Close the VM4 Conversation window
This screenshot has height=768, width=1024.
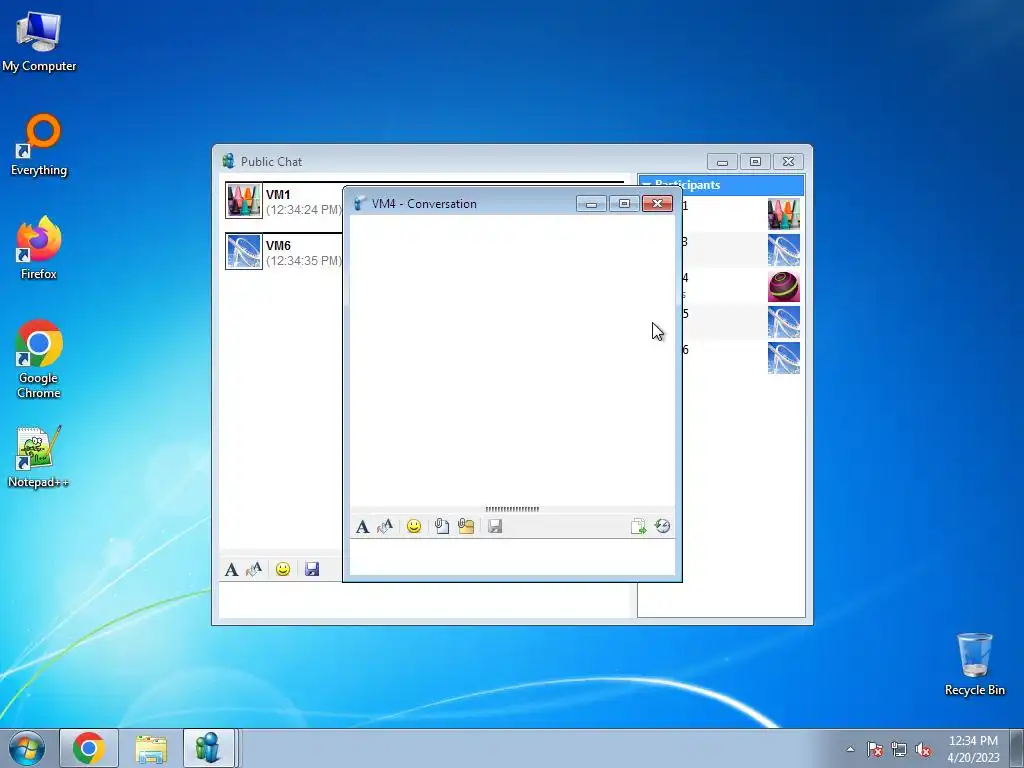point(658,204)
